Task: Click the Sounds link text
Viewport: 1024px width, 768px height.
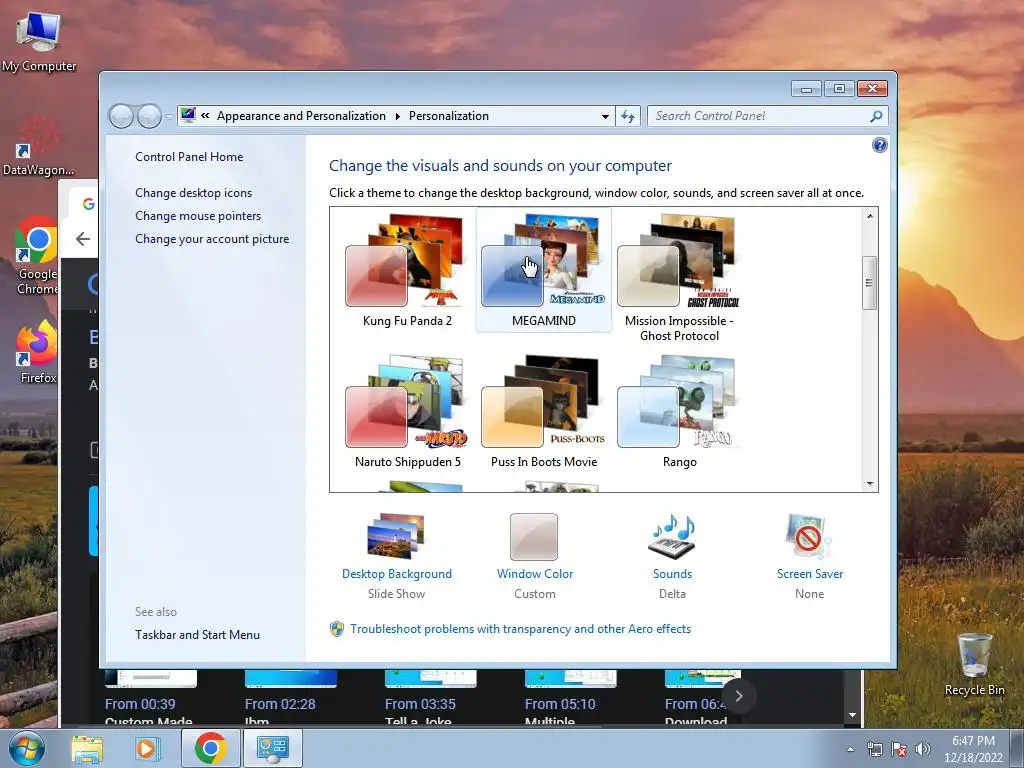Action: [x=672, y=573]
